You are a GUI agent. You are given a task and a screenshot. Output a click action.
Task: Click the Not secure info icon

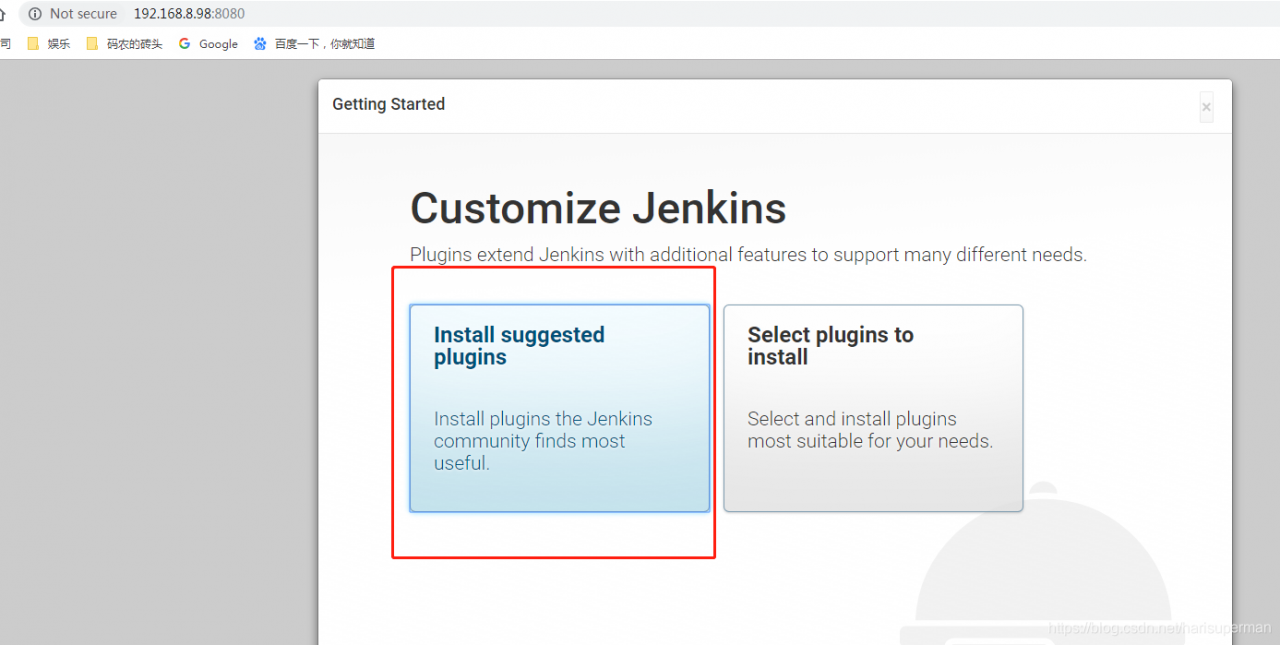tap(35, 14)
